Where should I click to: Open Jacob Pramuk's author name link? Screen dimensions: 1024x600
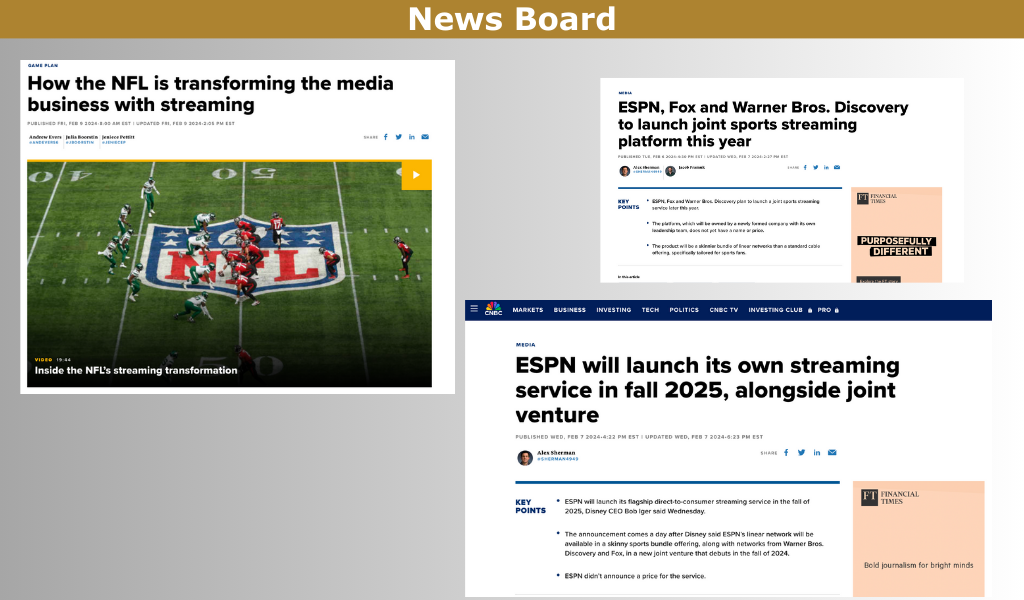(692, 168)
